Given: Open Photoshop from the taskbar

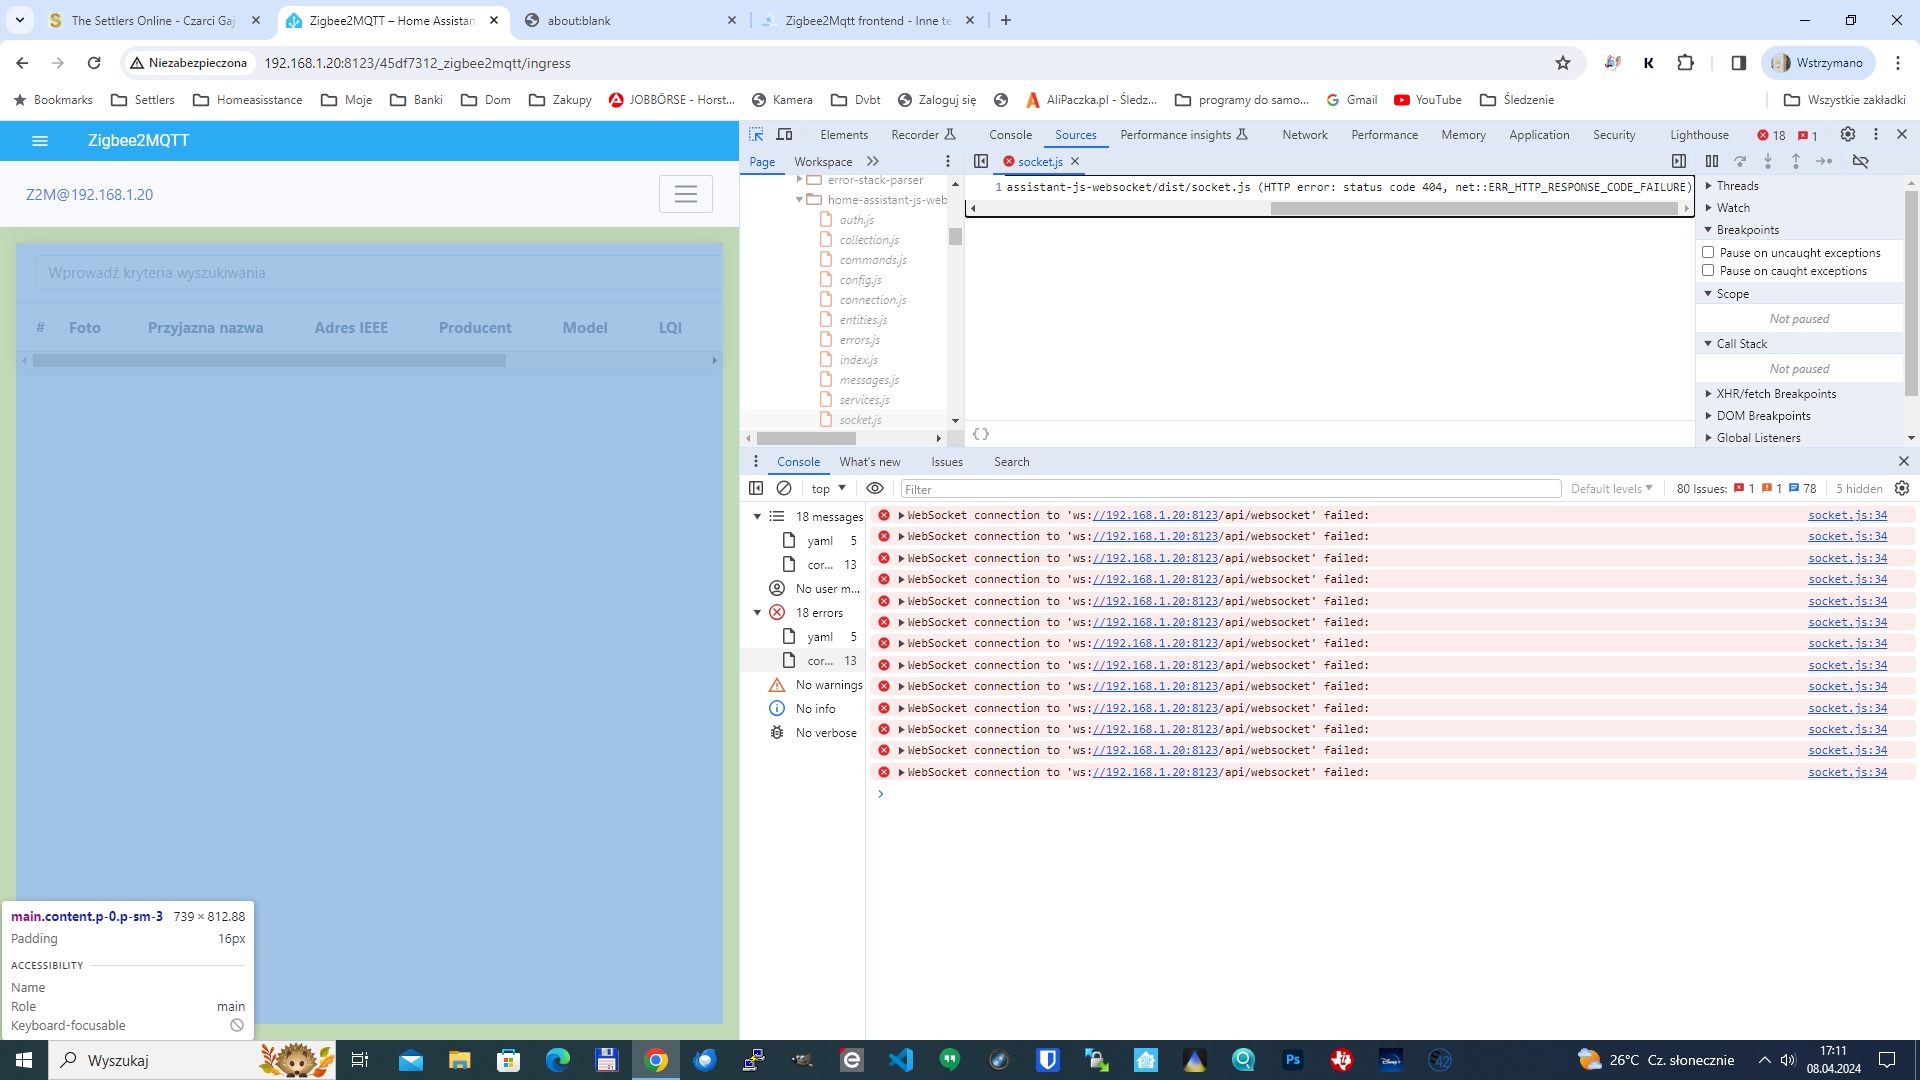Looking at the screenshot, I should pyautogui.click(x=1293, y=1060).
